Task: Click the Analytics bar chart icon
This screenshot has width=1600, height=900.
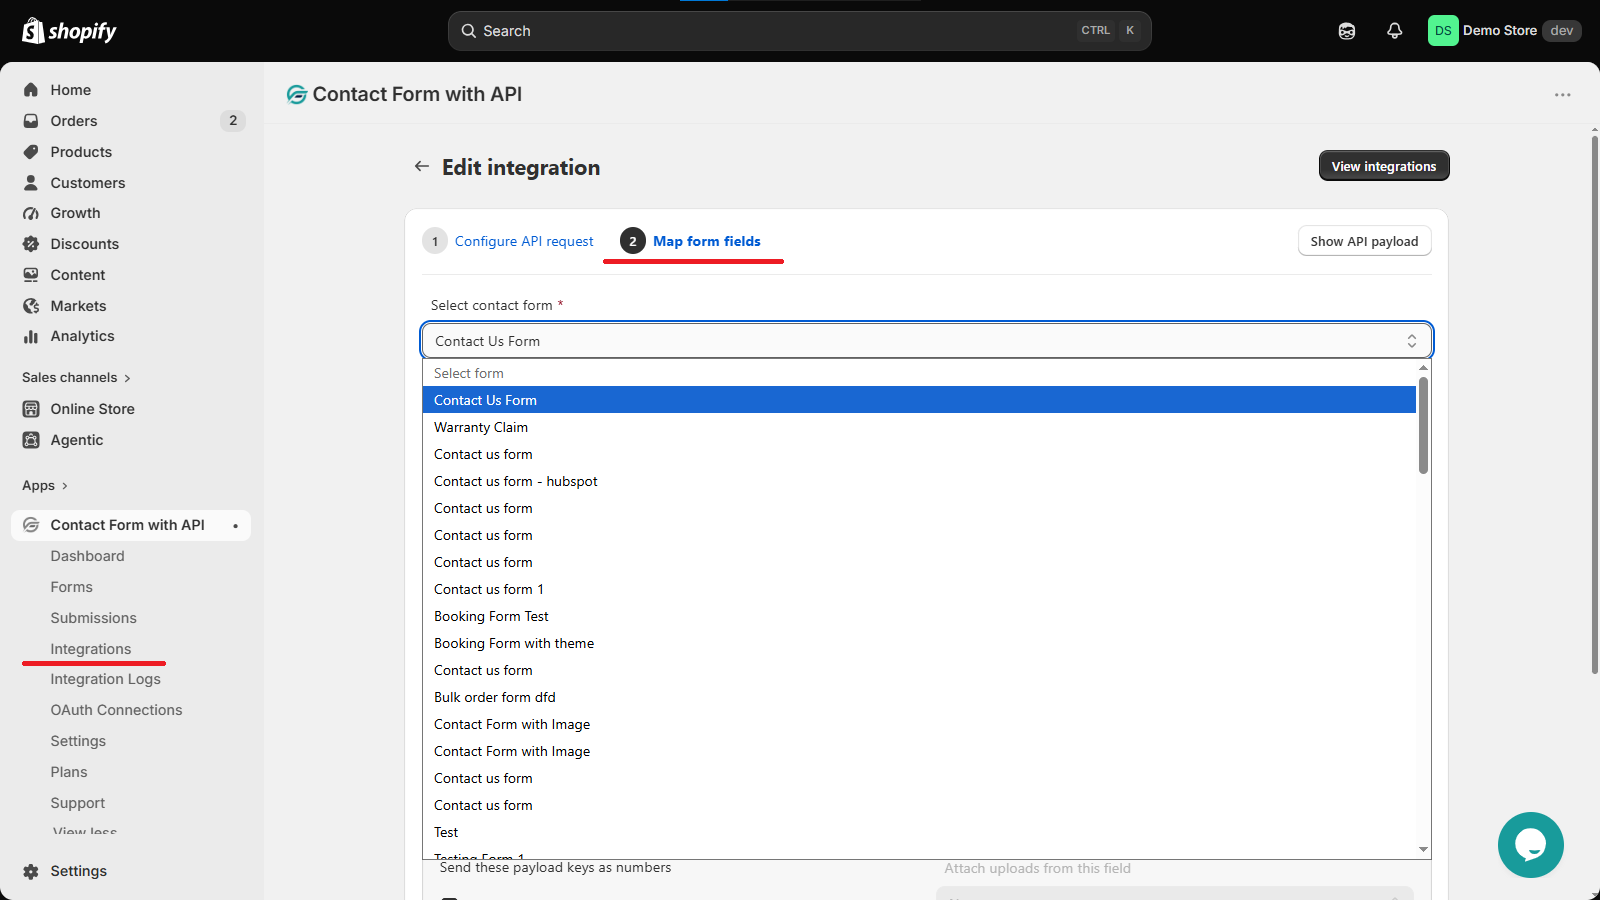Action: point(31,336)
